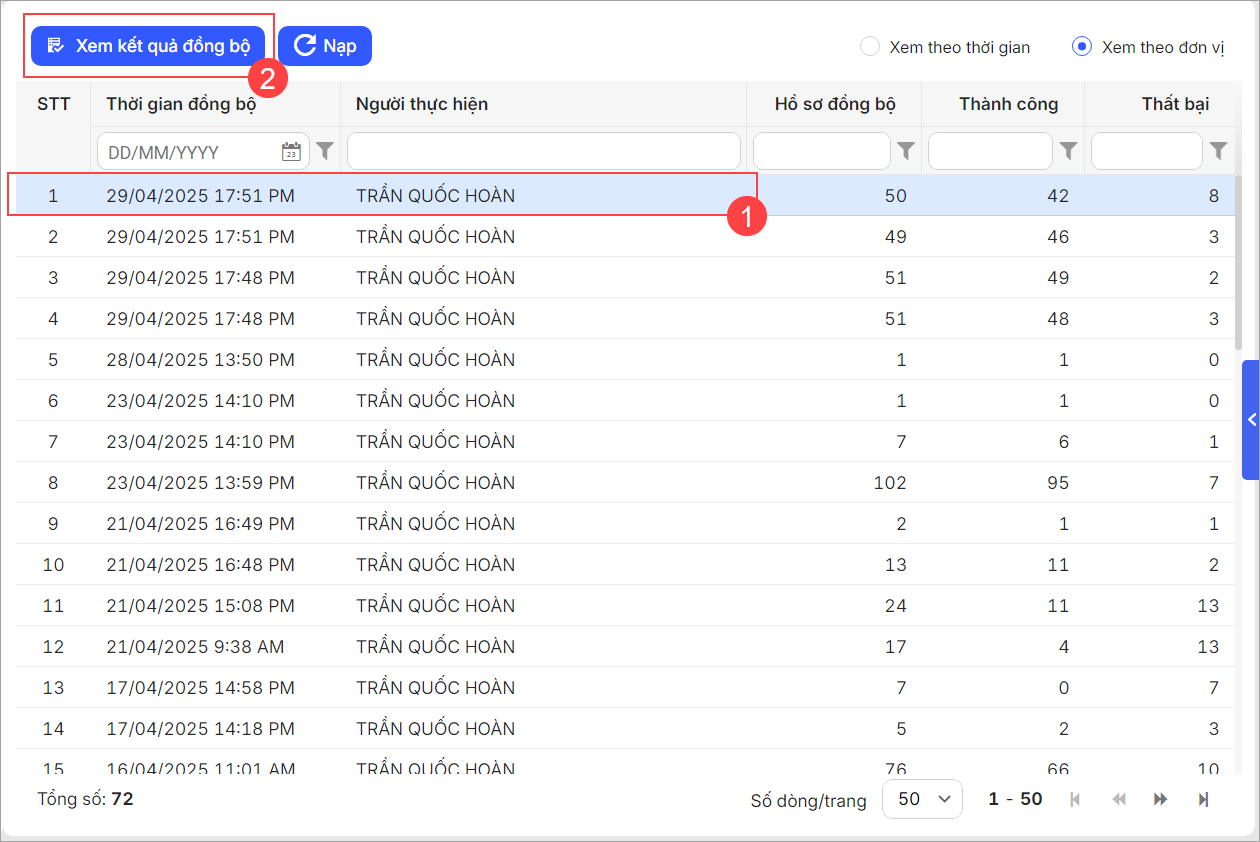Select row 8 dated 23/04/2025 13:59
Screen dimensions: 1260x842
point(400,483)
